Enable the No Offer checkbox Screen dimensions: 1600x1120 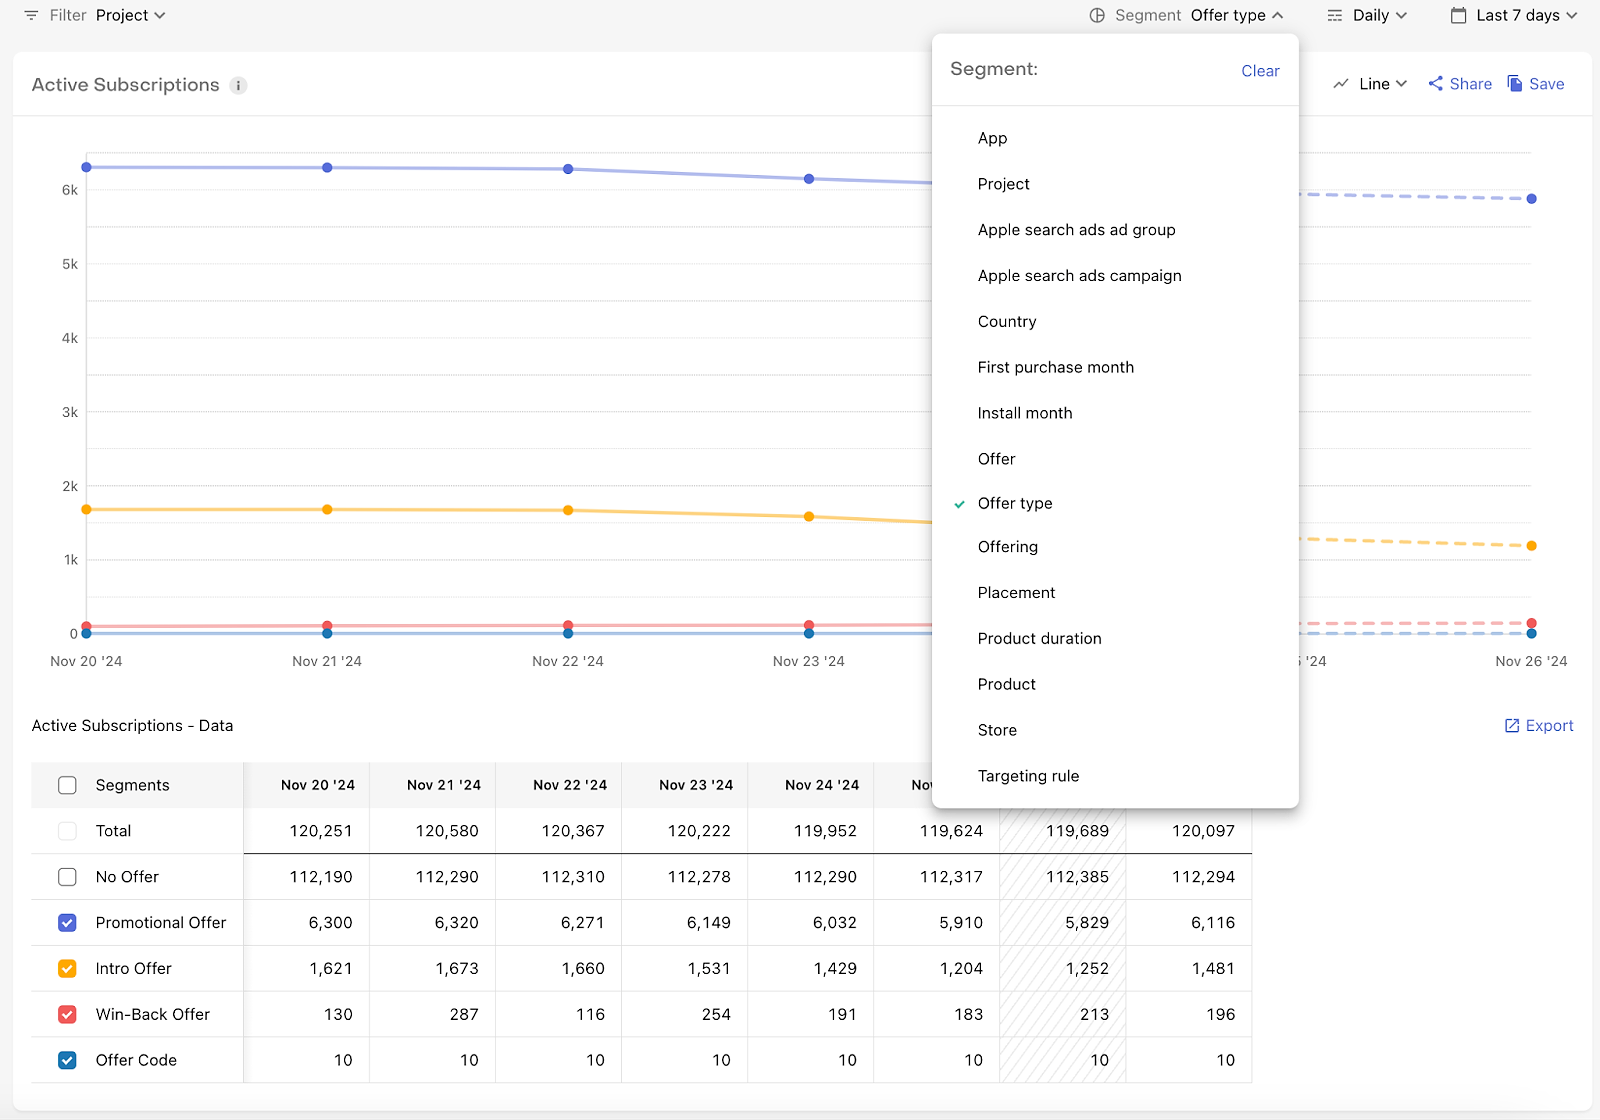67,877
